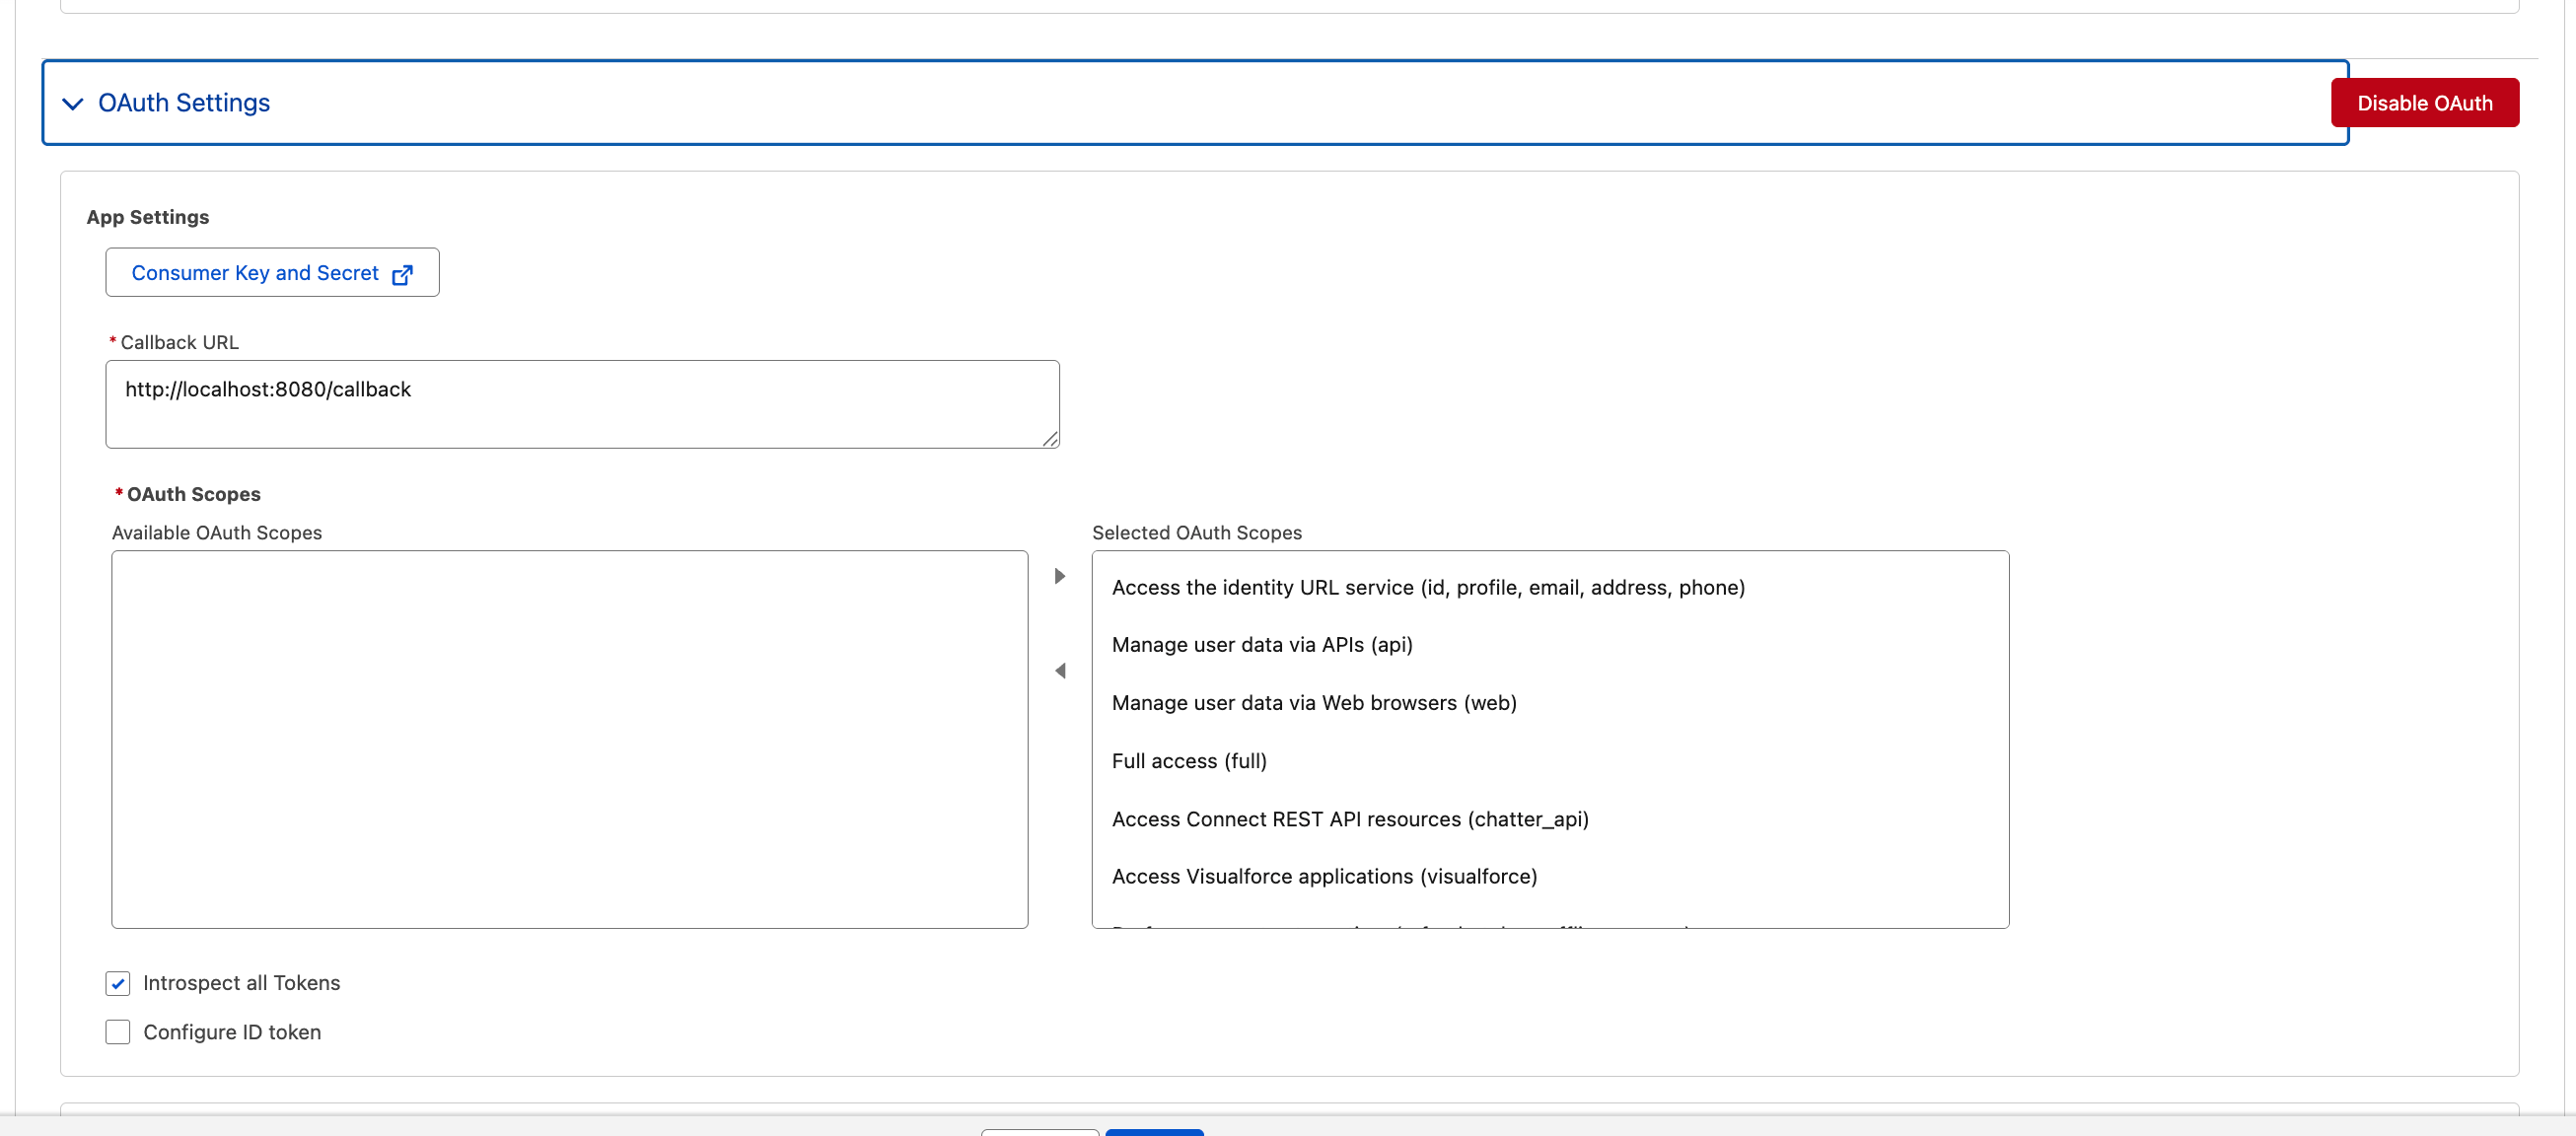Click the App Settings heading

click(x=148, y=217)
